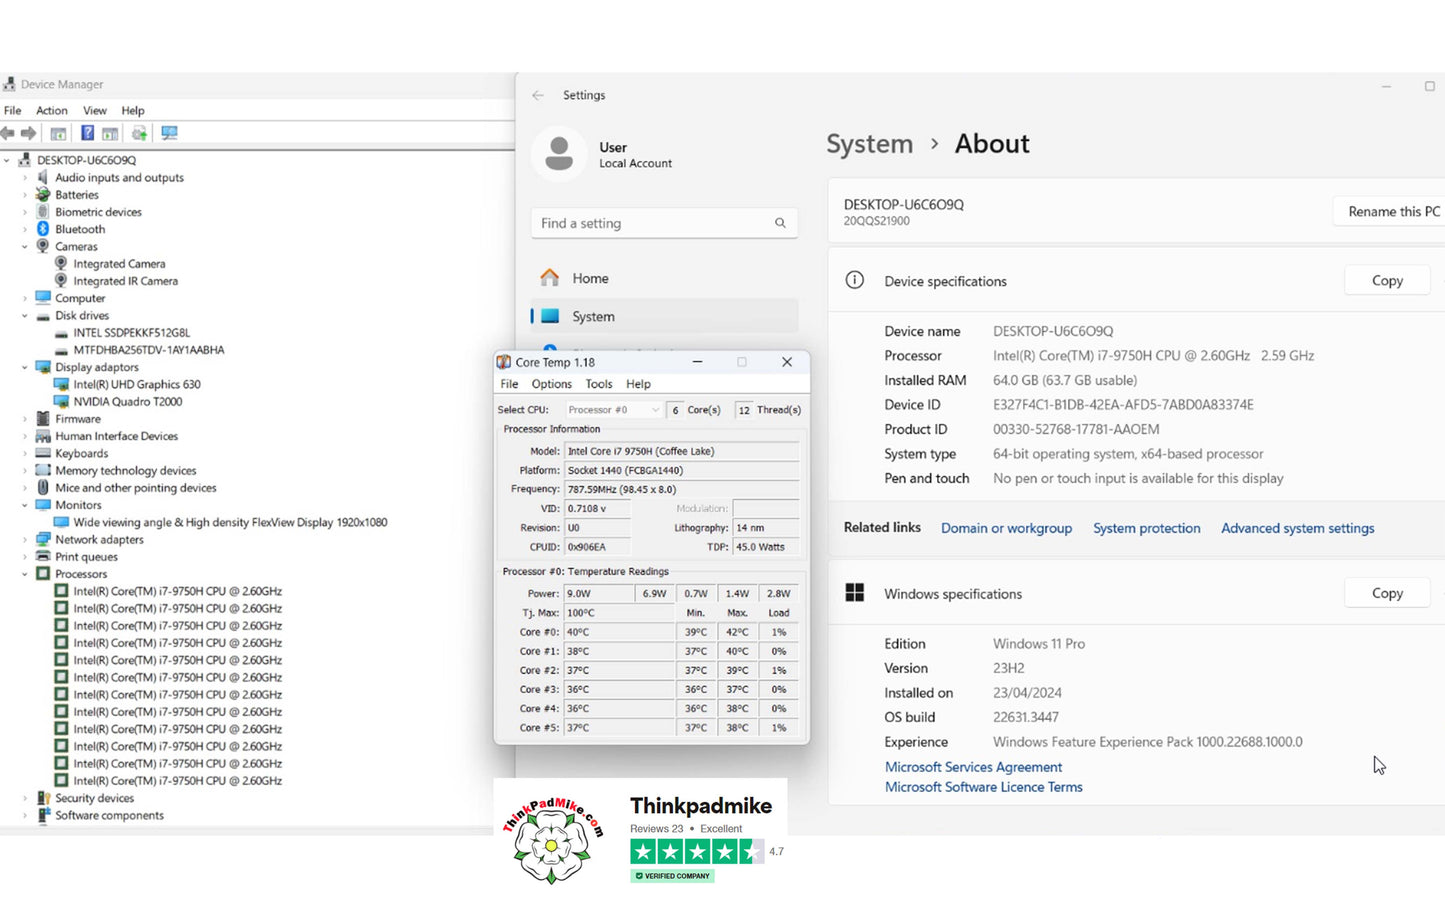
Task: Click the Firmware category icon
Action: (x=43, y=419)
